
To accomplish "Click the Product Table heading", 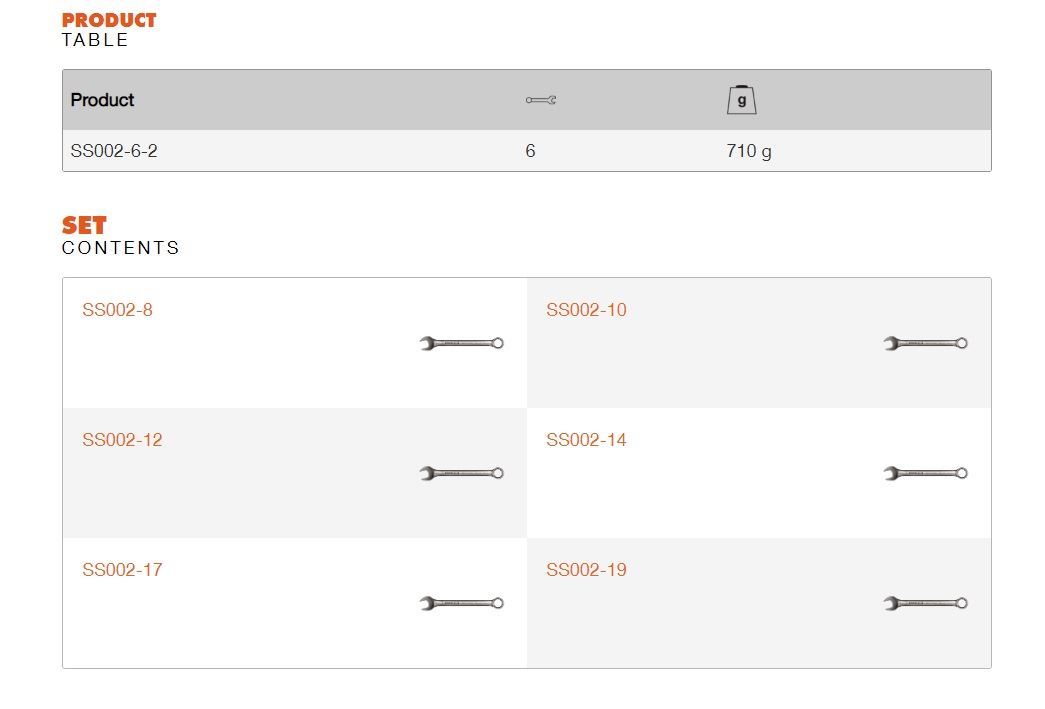I will pos(109,30).
